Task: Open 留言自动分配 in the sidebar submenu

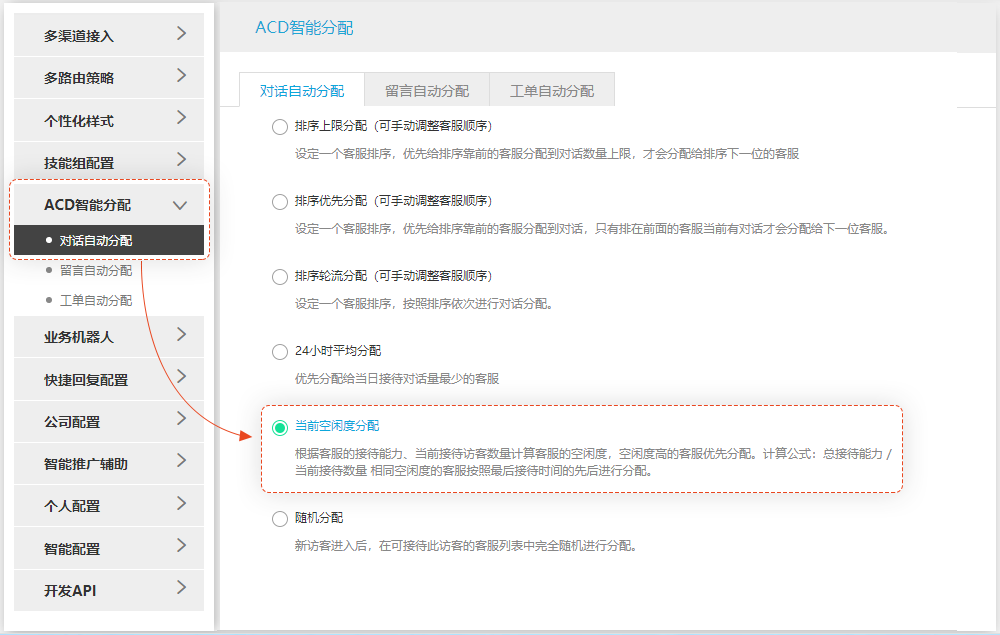Action: click(x=96, y=270)
